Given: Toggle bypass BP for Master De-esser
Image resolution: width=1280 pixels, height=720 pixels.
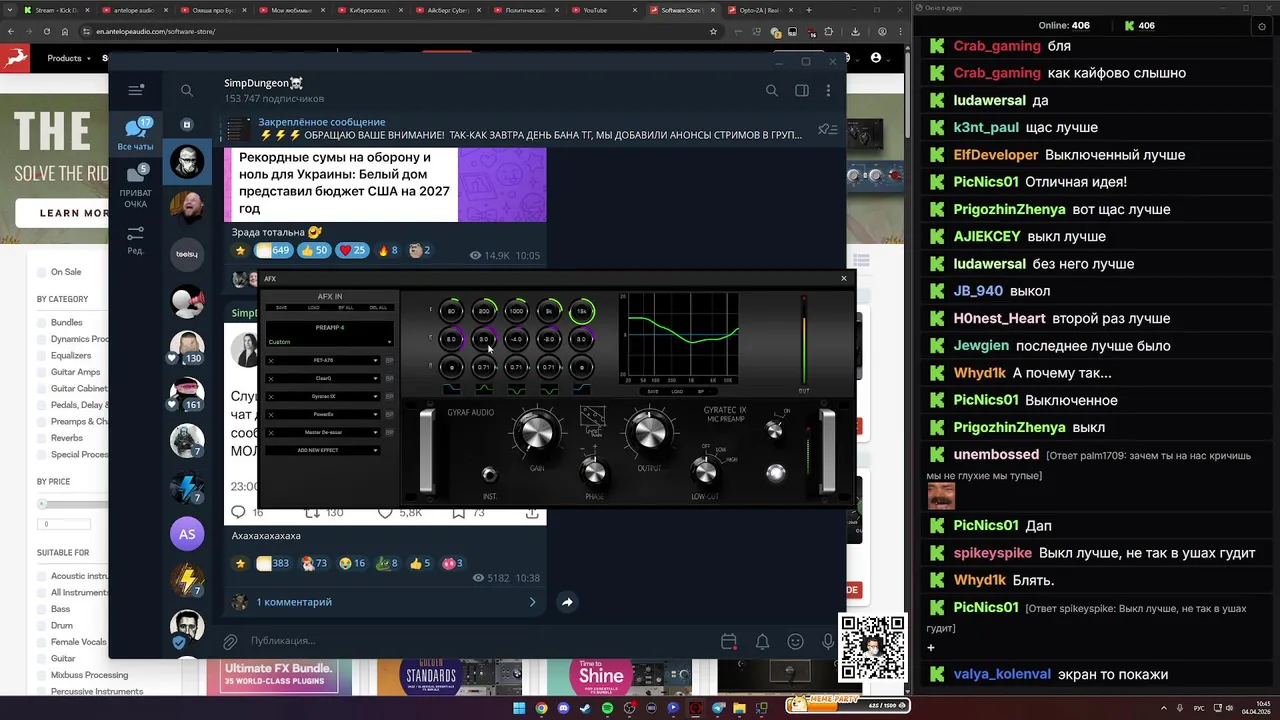Looking at the screenshot, I should pyautogui.click(x=389, y=433).
